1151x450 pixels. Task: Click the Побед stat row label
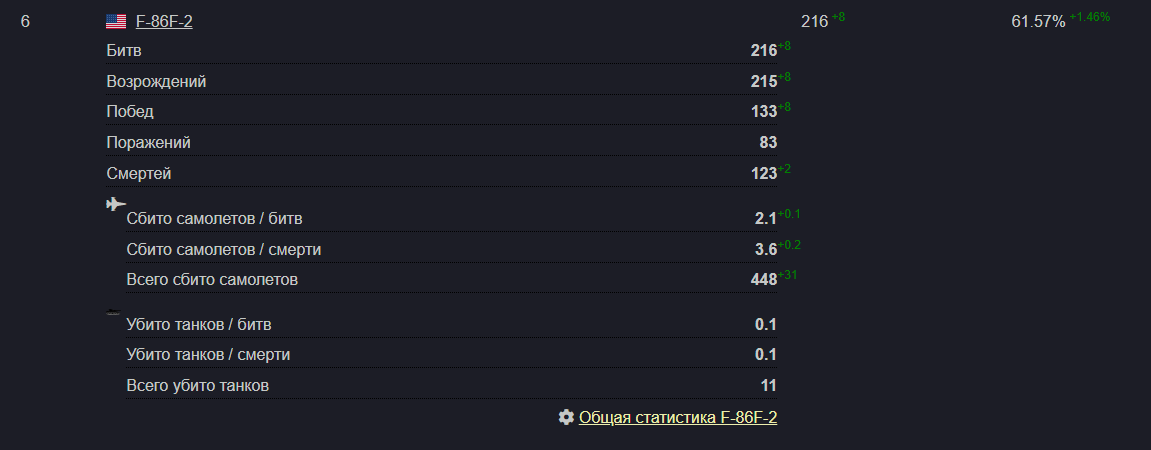tap(130, 112)
